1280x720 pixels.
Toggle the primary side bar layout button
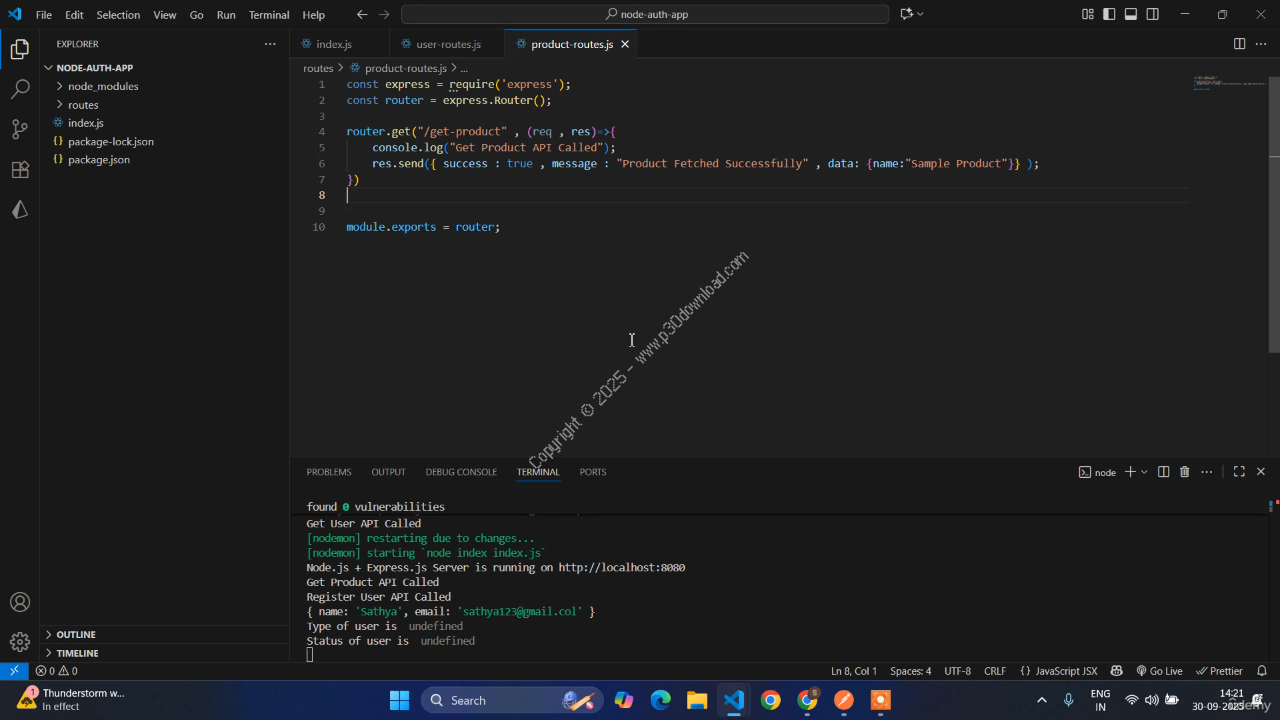(x=1109, y=15)
